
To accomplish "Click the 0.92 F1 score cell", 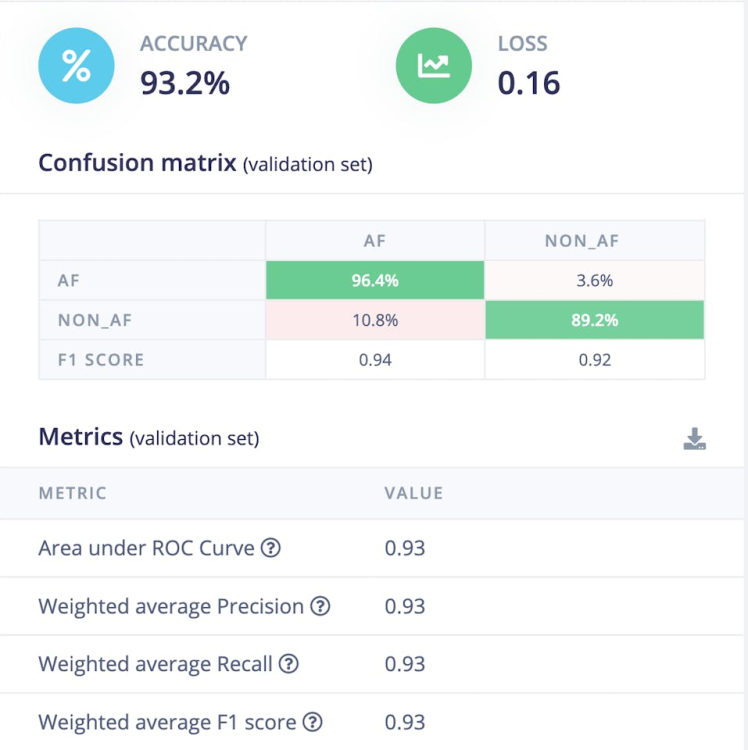I will point(594,359).
